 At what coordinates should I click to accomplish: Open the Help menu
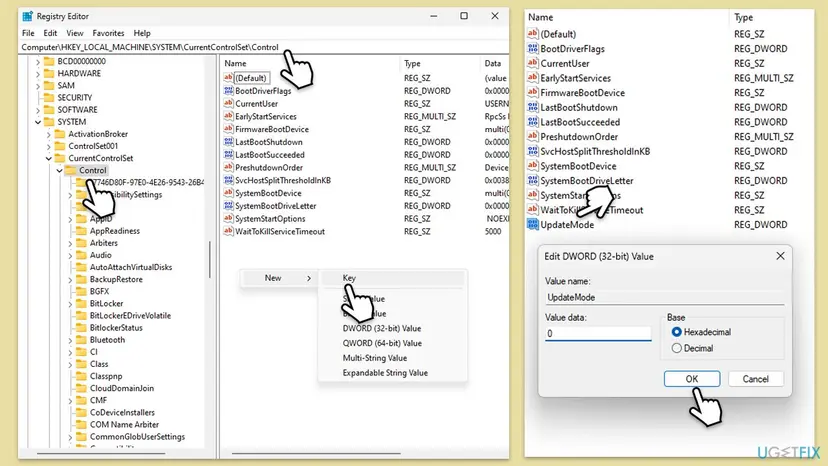tap(142, 33)
